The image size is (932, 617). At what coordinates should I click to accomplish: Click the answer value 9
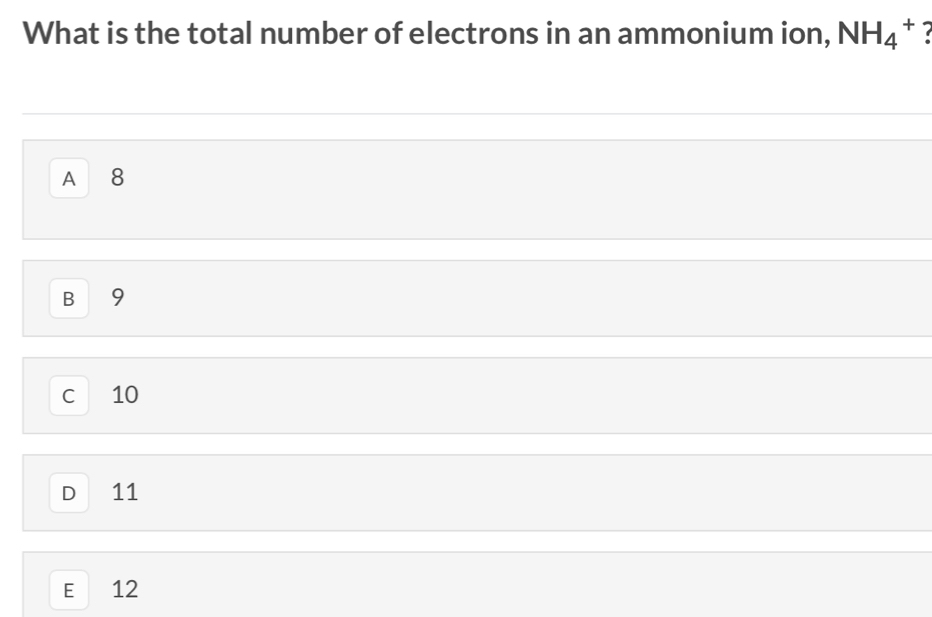(x=118, y=297)
